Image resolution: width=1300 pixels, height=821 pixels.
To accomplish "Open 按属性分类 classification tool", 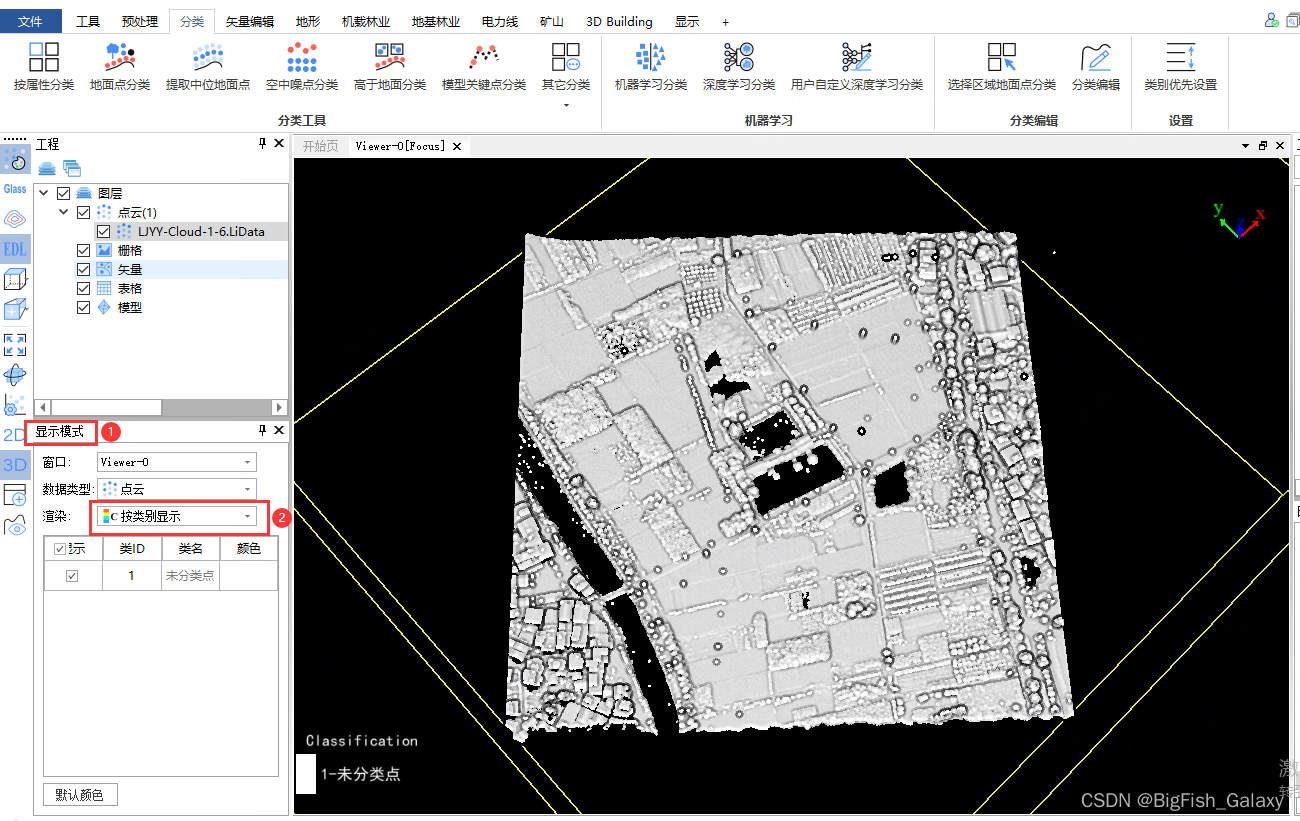I will [x=44, y=66].
